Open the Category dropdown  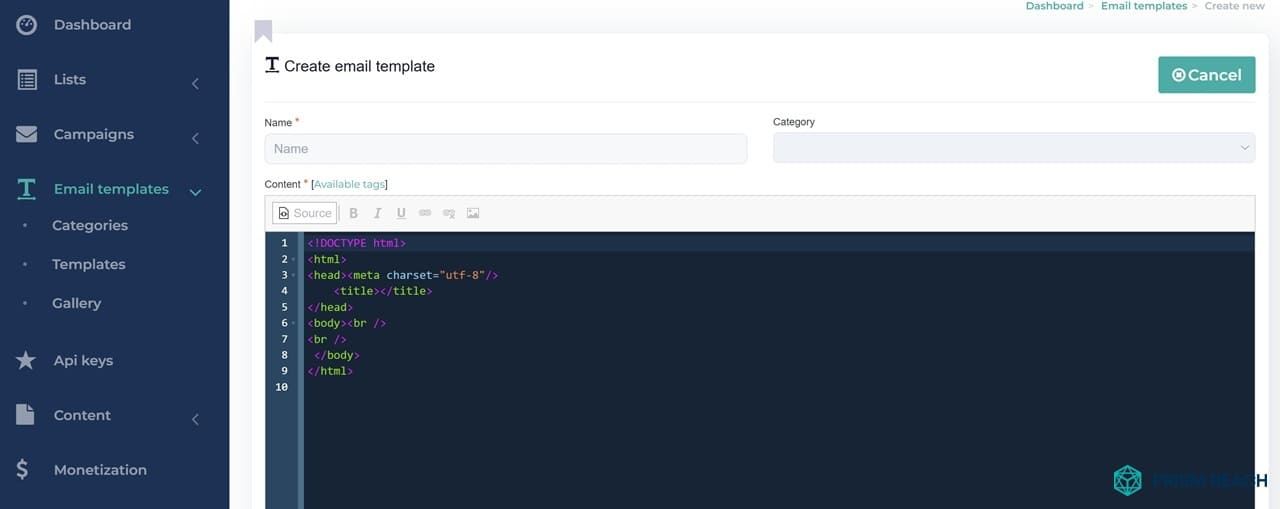click(1013, 148)
